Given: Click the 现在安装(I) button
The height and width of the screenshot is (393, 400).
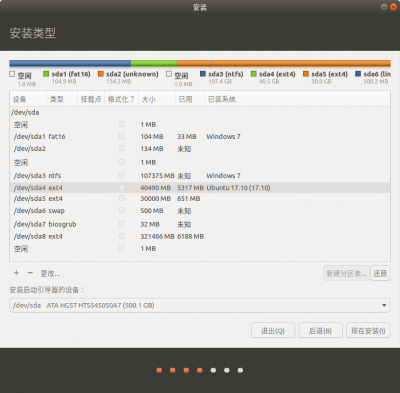Looking at the screenshot, I should pos(368,331).
